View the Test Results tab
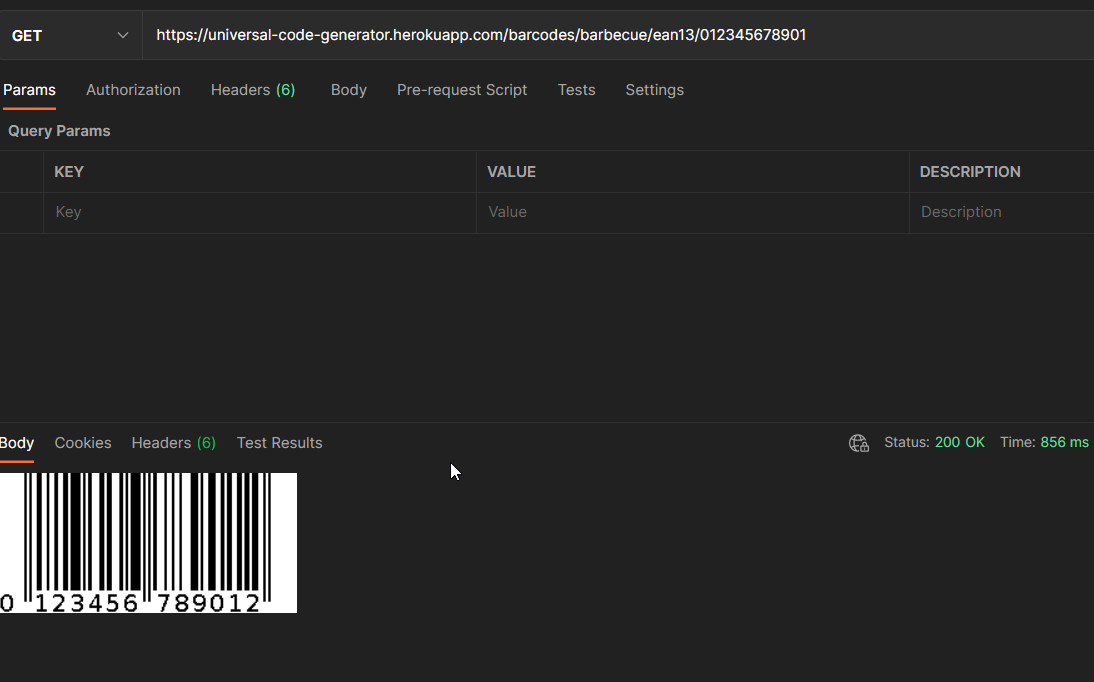The image size is (1094, 682). [279, 442]
